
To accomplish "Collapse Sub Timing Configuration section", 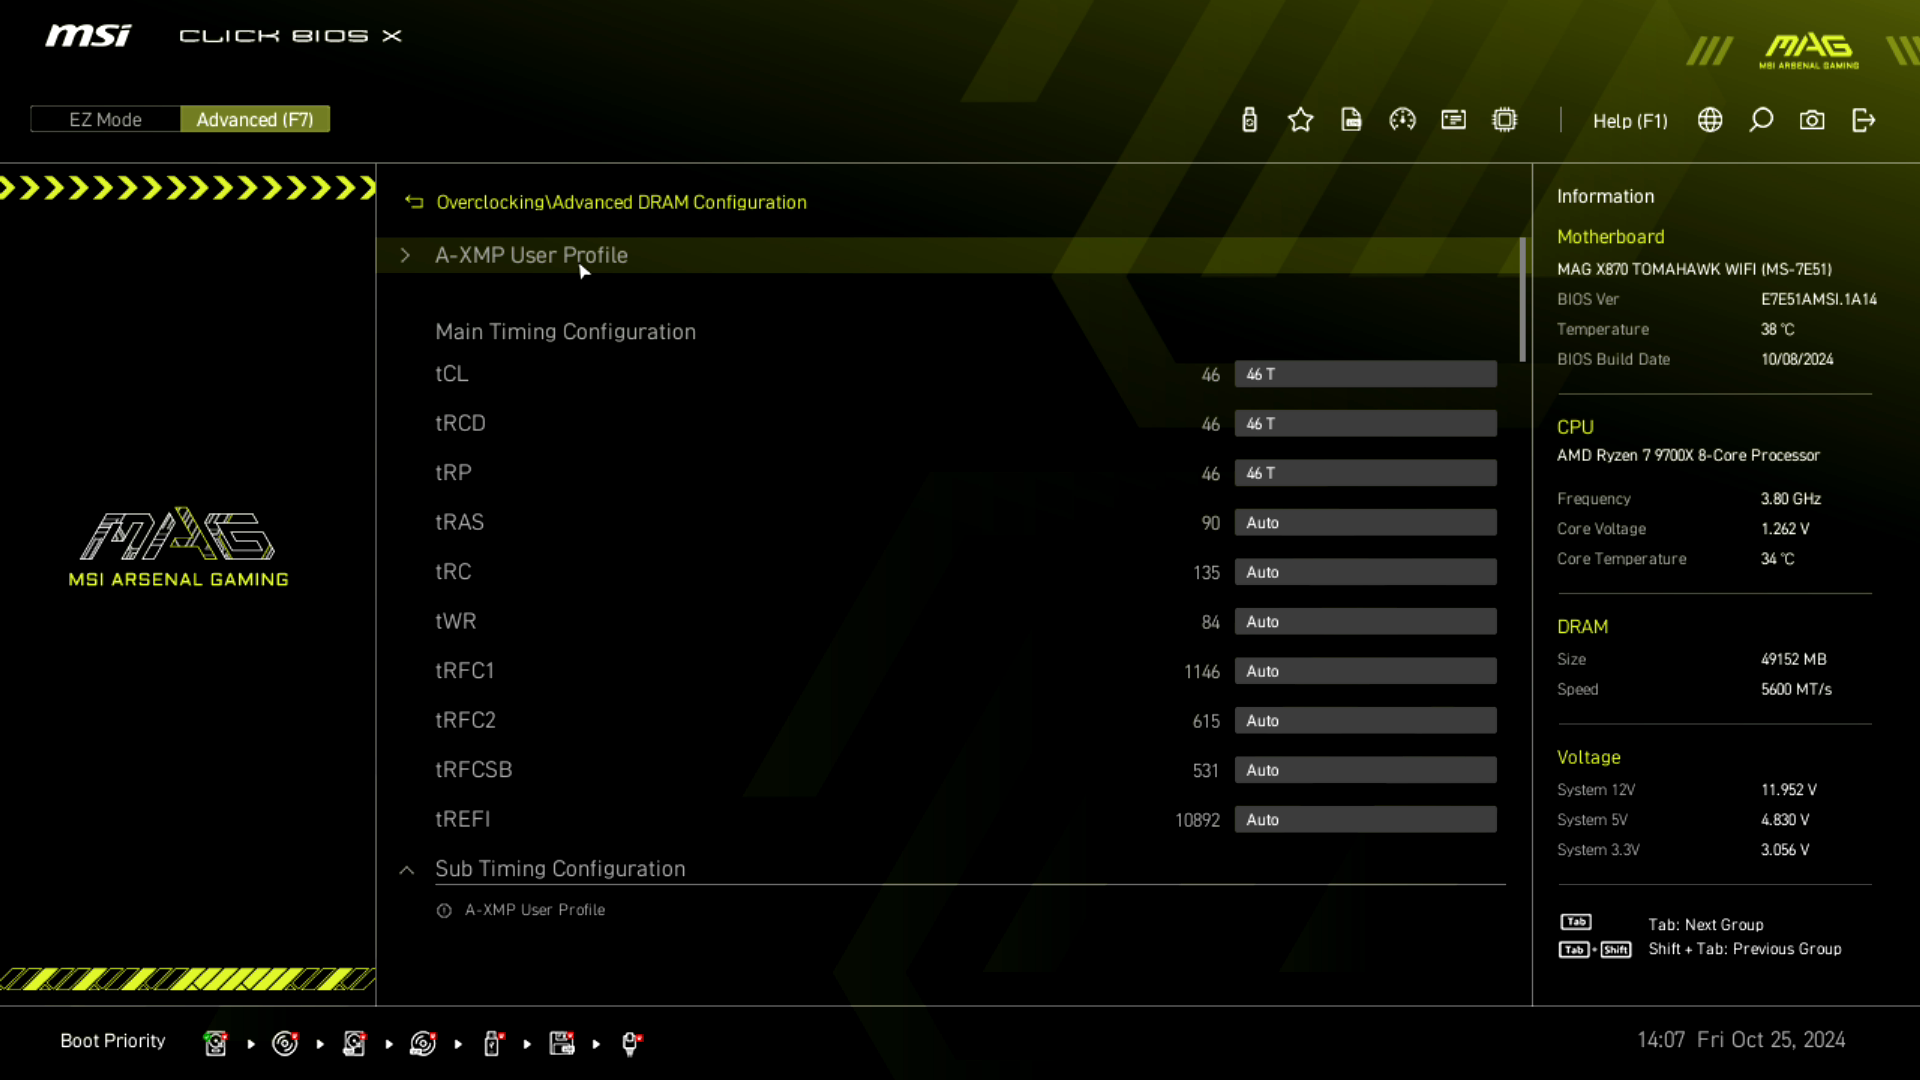I will 407,869.
